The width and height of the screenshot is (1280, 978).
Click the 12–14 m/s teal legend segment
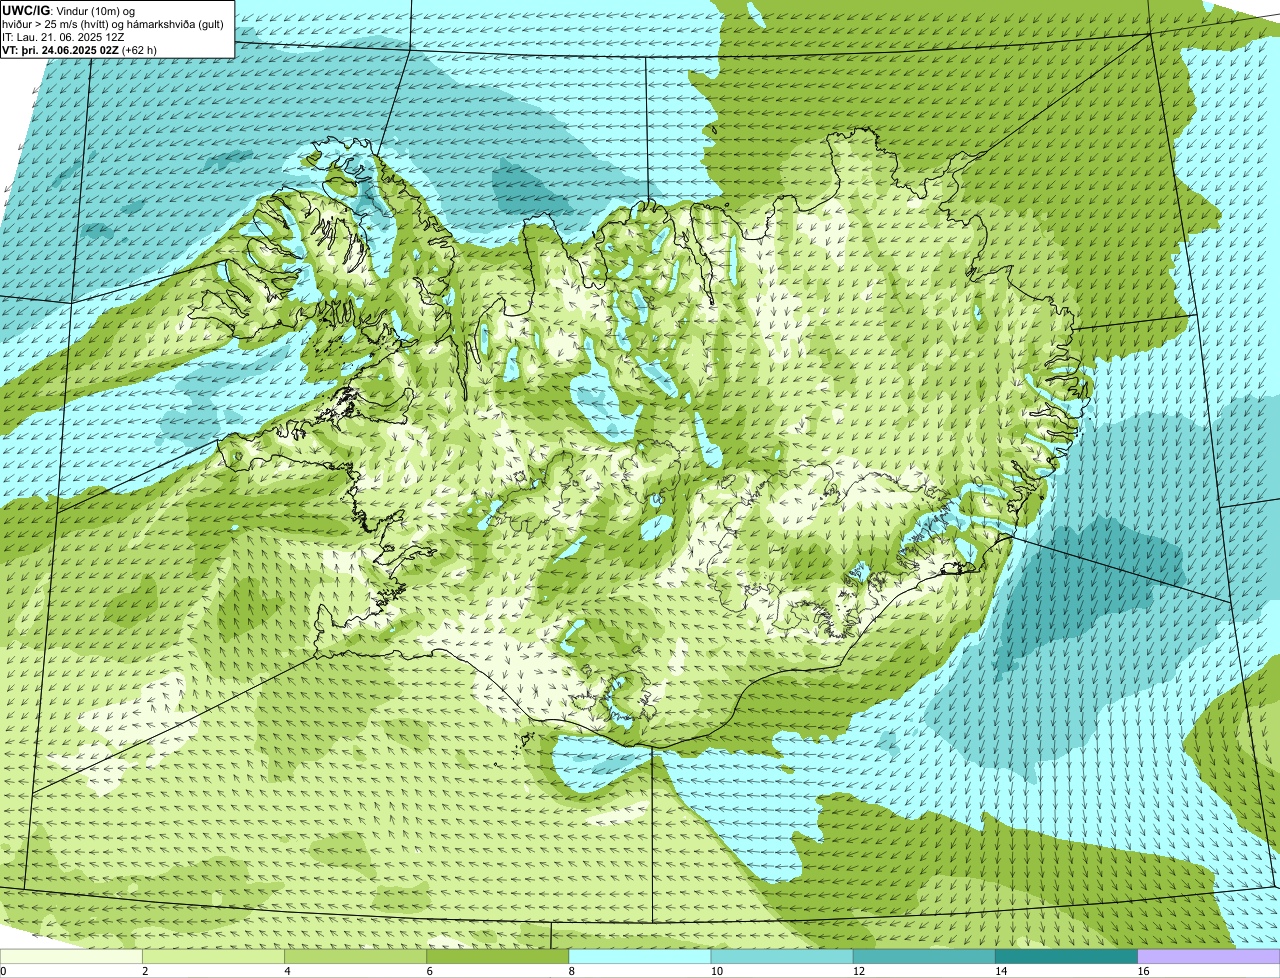tap(924, 956)
